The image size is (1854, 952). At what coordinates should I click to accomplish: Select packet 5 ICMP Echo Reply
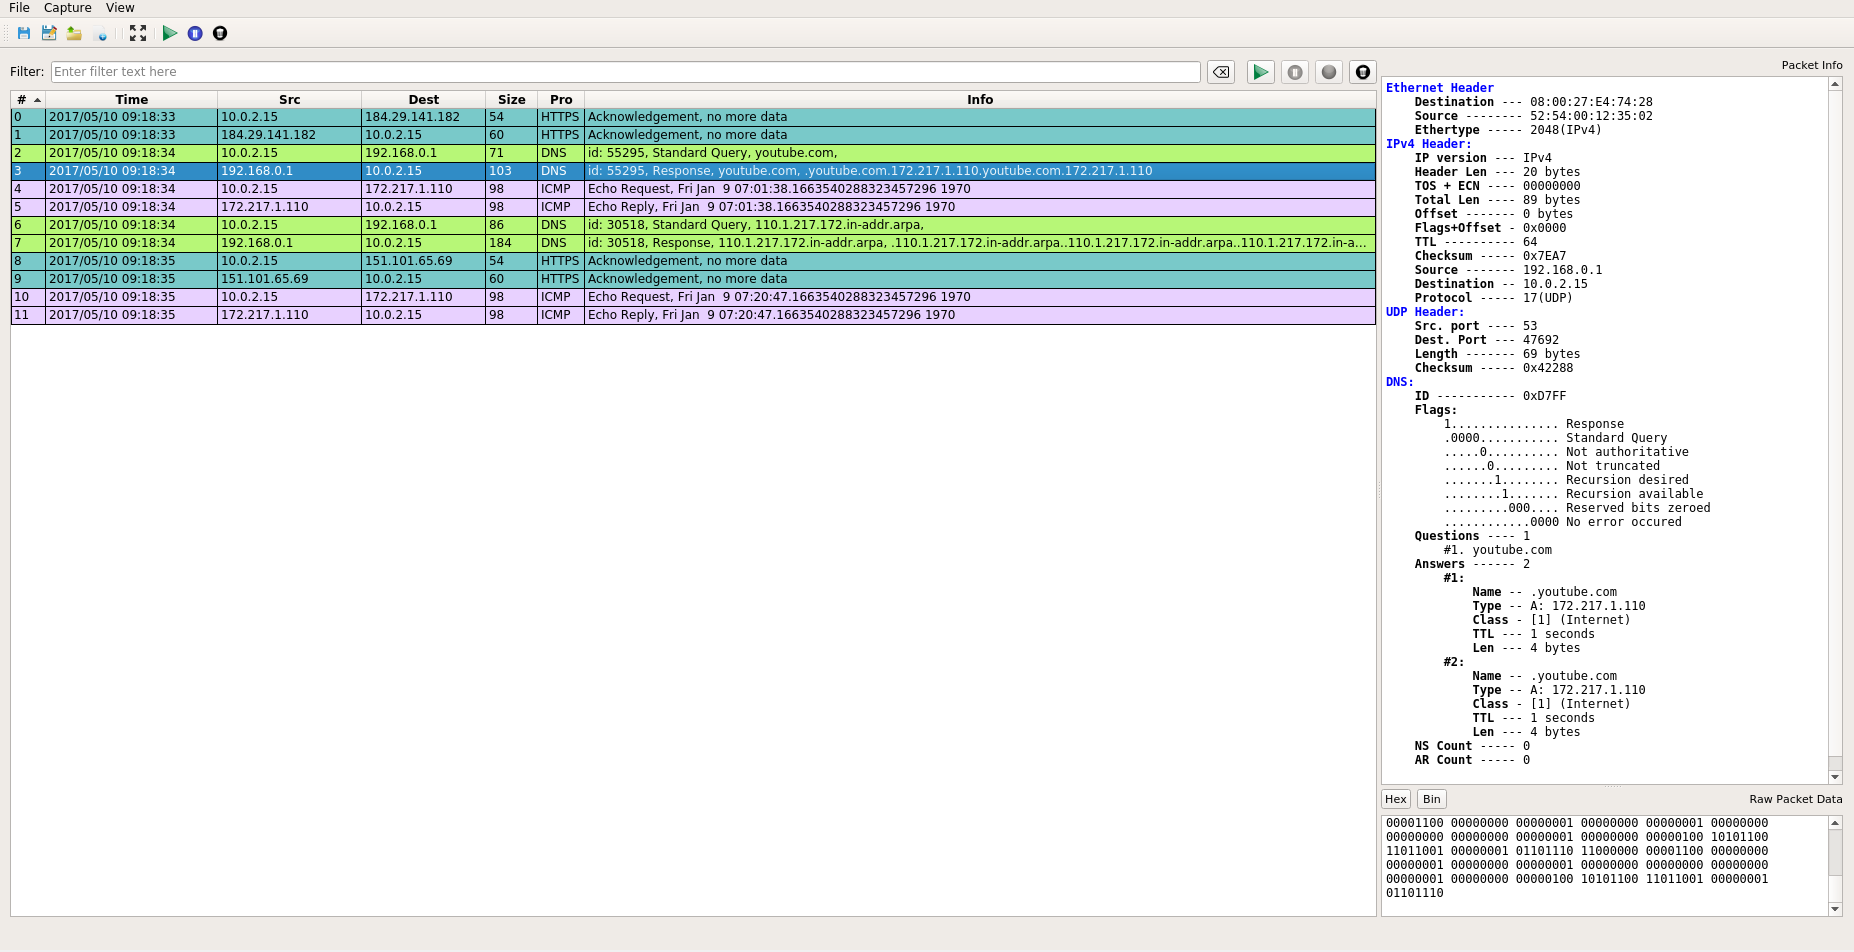693,207
